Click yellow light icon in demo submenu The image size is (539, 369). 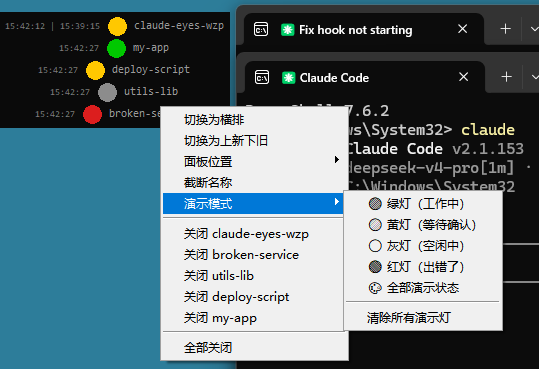click(375, 225)
